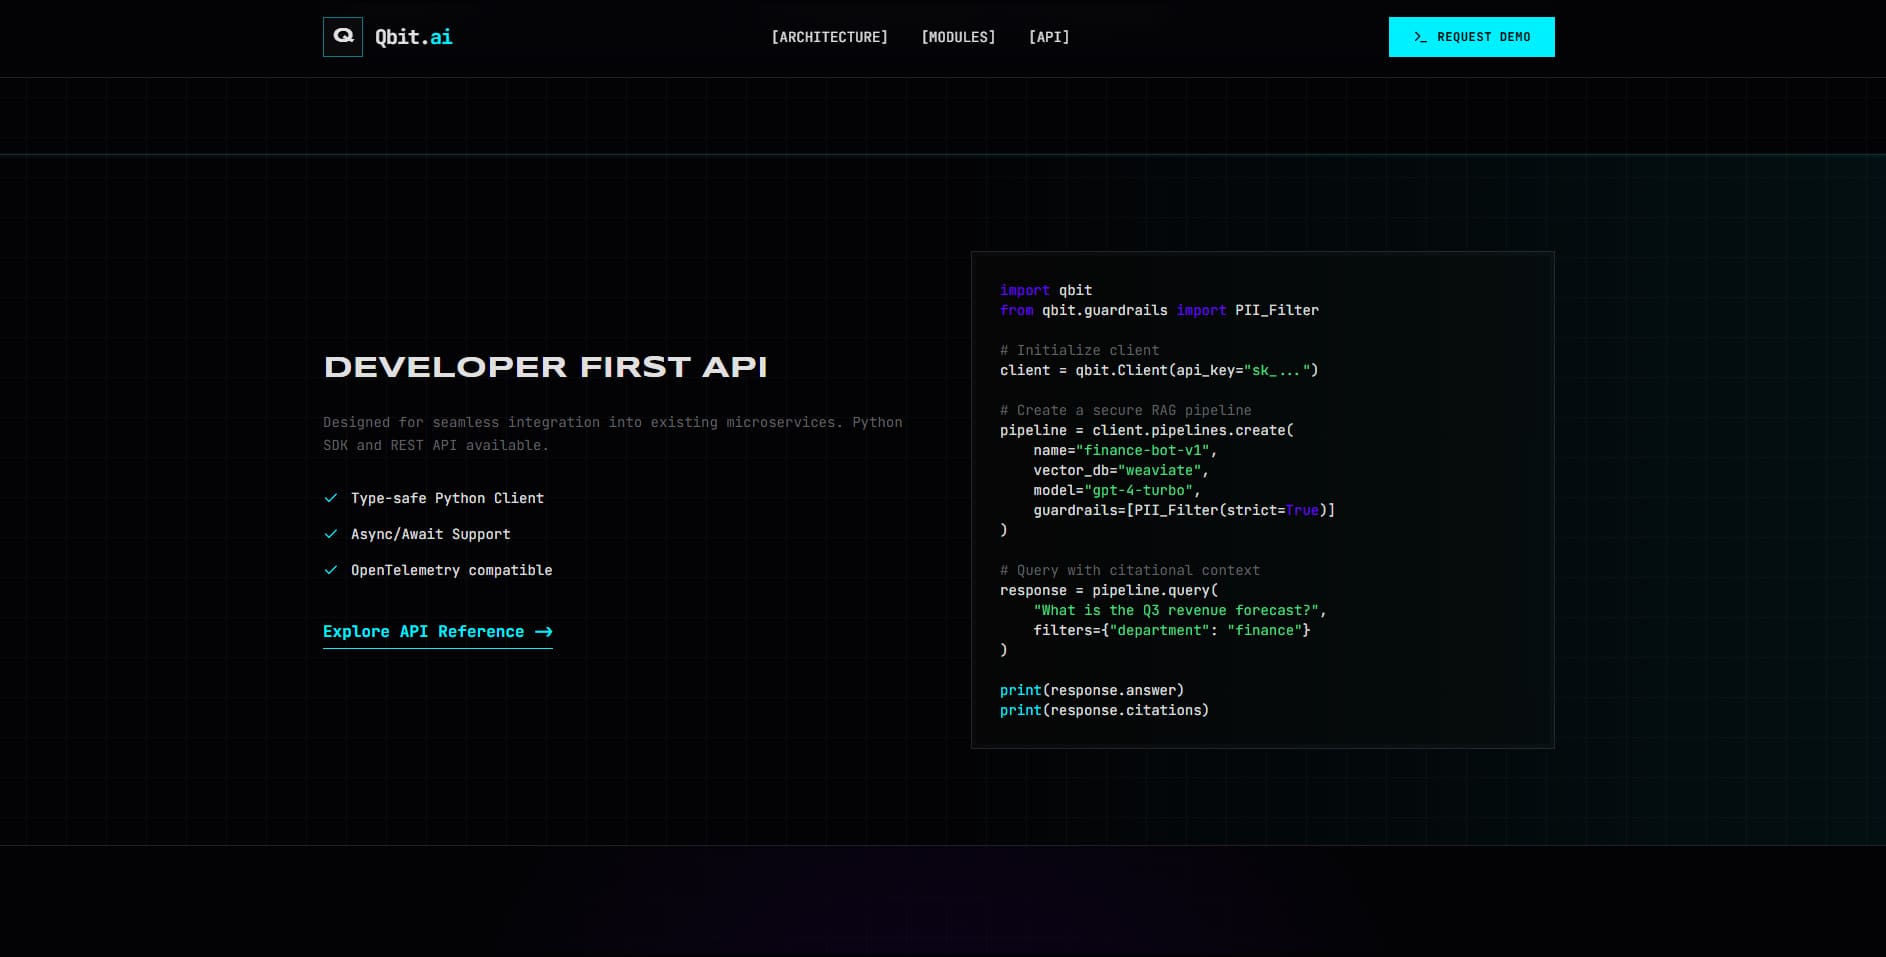This screenshot has height=957, width=1886.
Task: Click the arrow icon after Explore API Reference
Action: 544,632
